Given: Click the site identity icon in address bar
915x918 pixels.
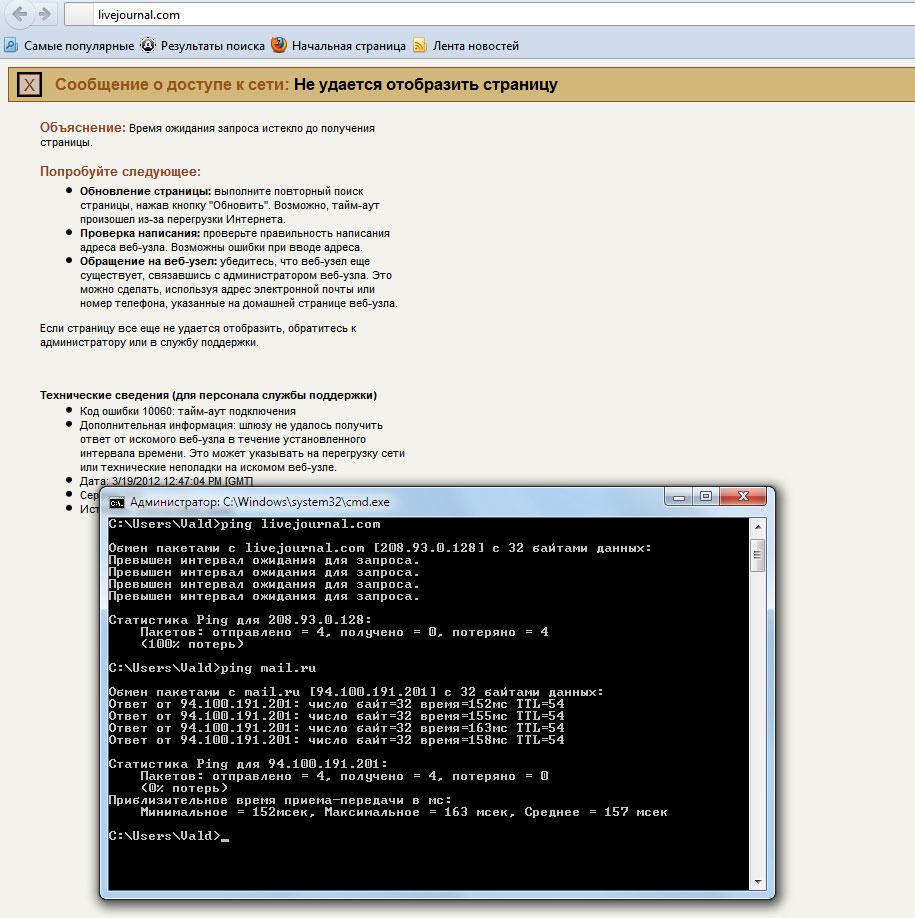Looking at the screenshot, I should (x=78, y=15).
